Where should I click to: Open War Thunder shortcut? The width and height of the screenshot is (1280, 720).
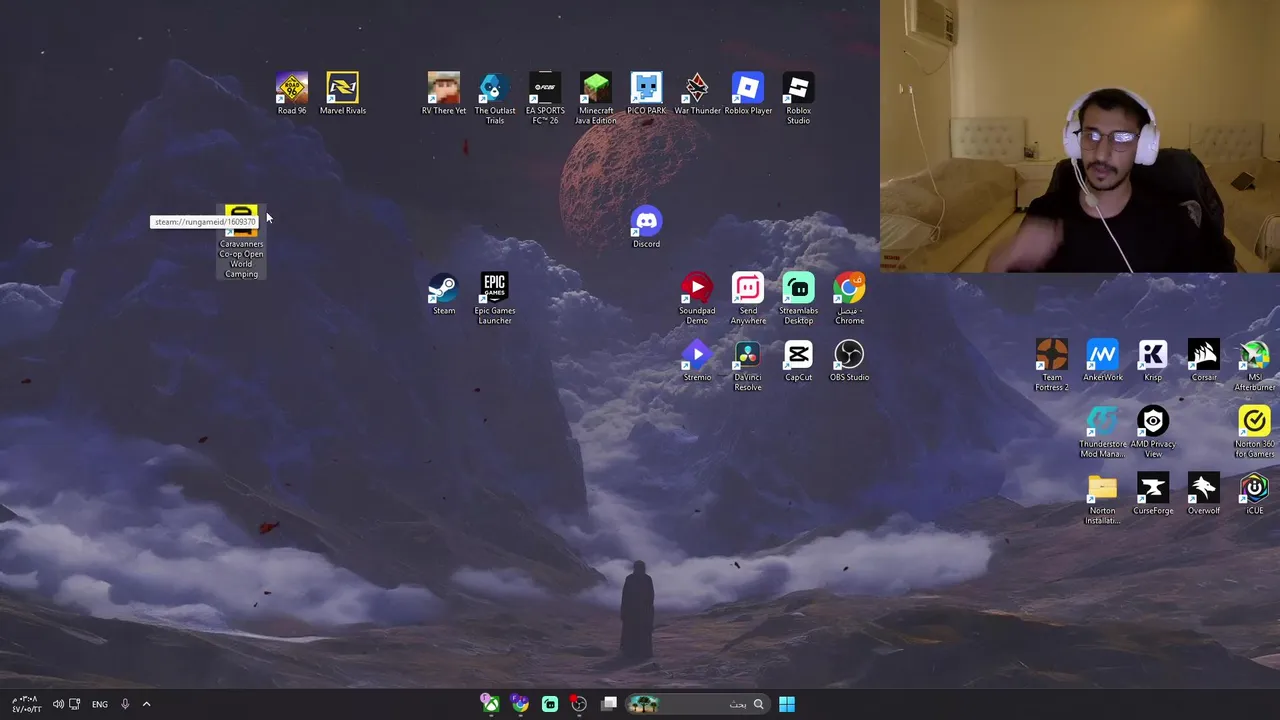tap(697, 93)
